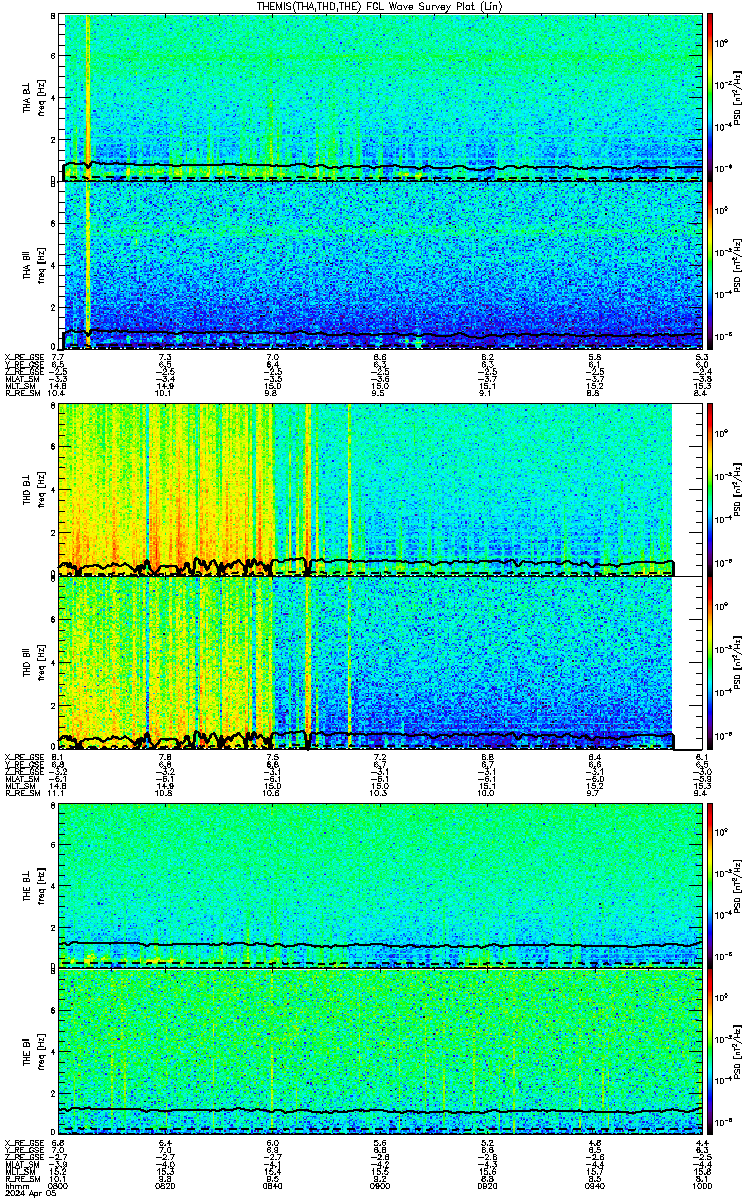Click the PSD [nT²/Hz] label beside THE B⊥ colorbar
Viewport: 750px width, 1200px height.
(740, 885)
